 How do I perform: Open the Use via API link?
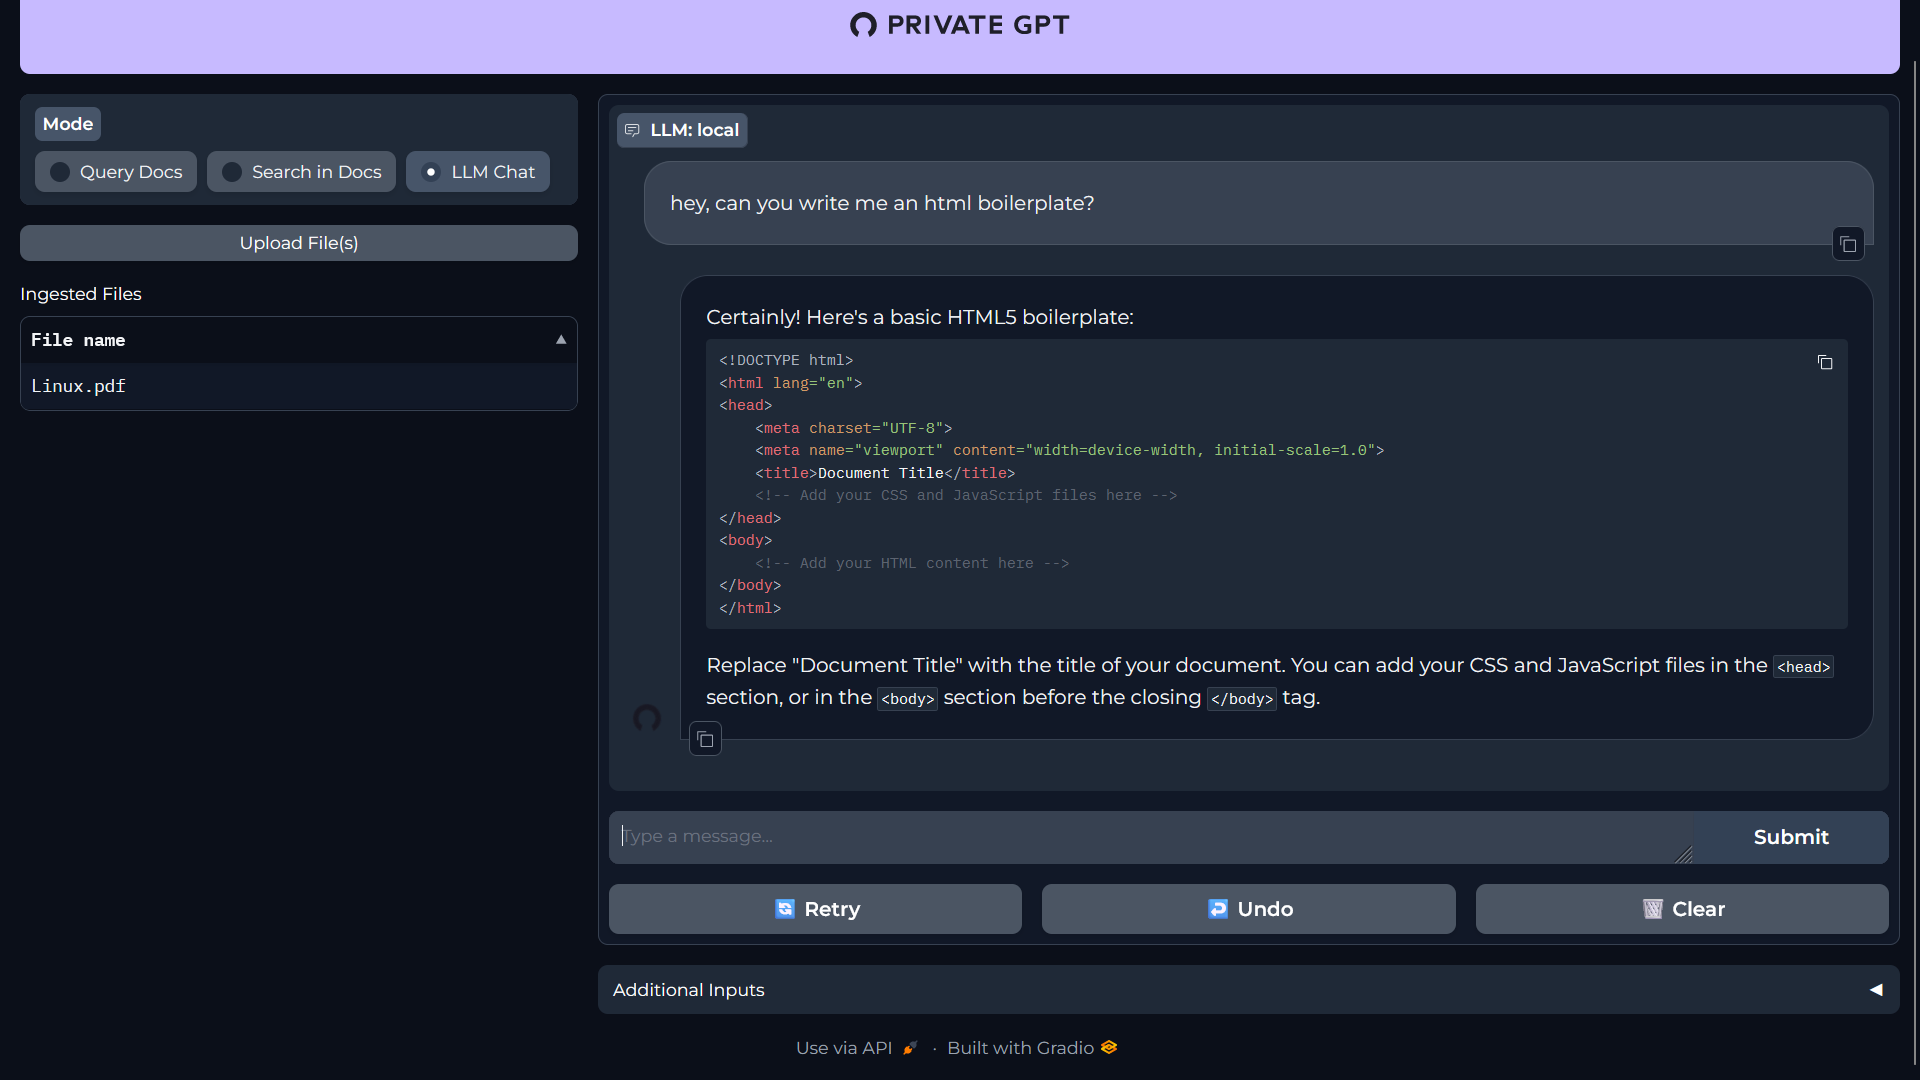[843, 1047]
